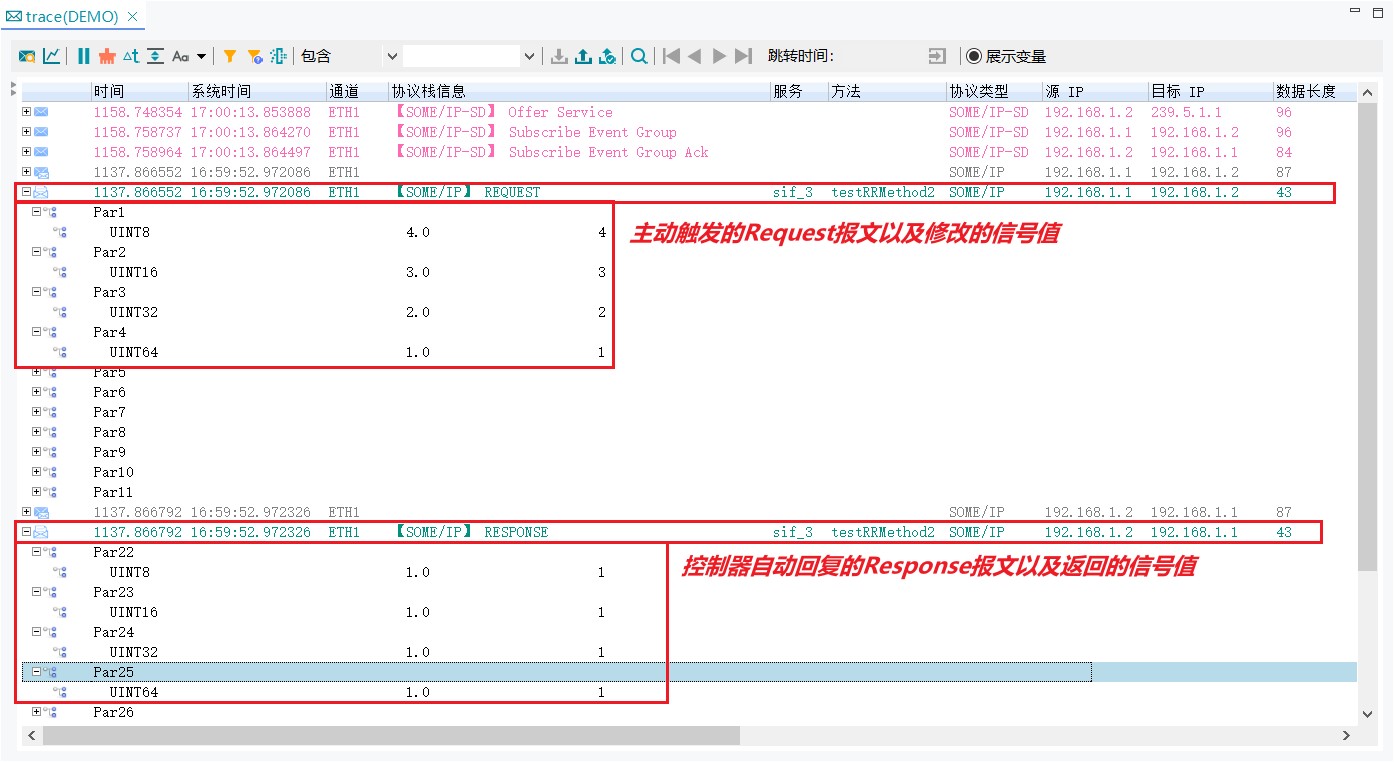This screenshot has width=1394, height=762.
Task: Click the REQUEST row open-envelope icon
Action: pos(41,192)
